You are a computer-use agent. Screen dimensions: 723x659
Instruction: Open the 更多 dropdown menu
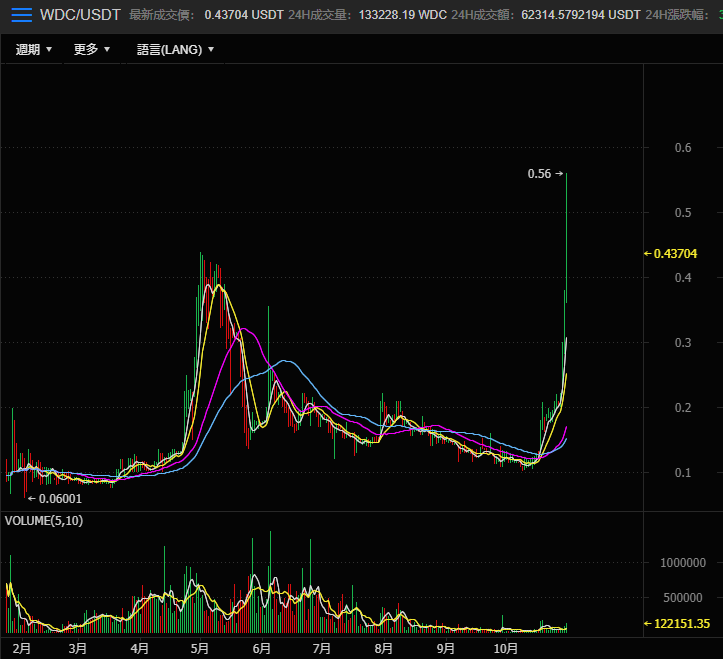tap(92, 49)
